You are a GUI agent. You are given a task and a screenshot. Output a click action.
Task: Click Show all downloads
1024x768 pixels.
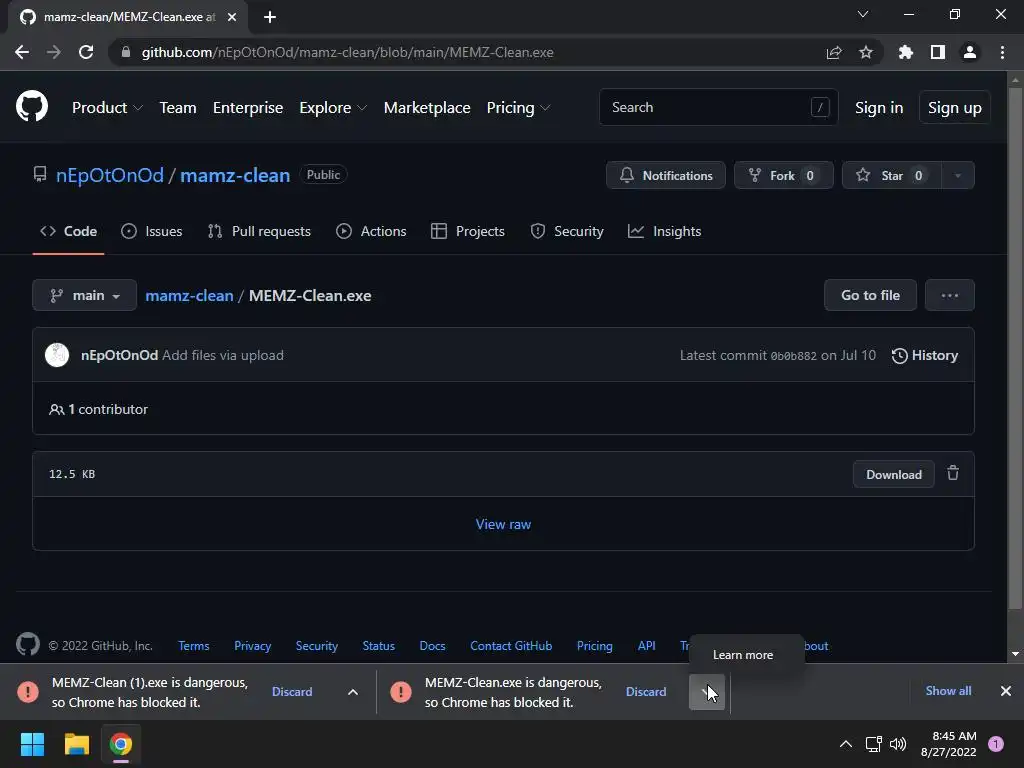click(948, 690)
